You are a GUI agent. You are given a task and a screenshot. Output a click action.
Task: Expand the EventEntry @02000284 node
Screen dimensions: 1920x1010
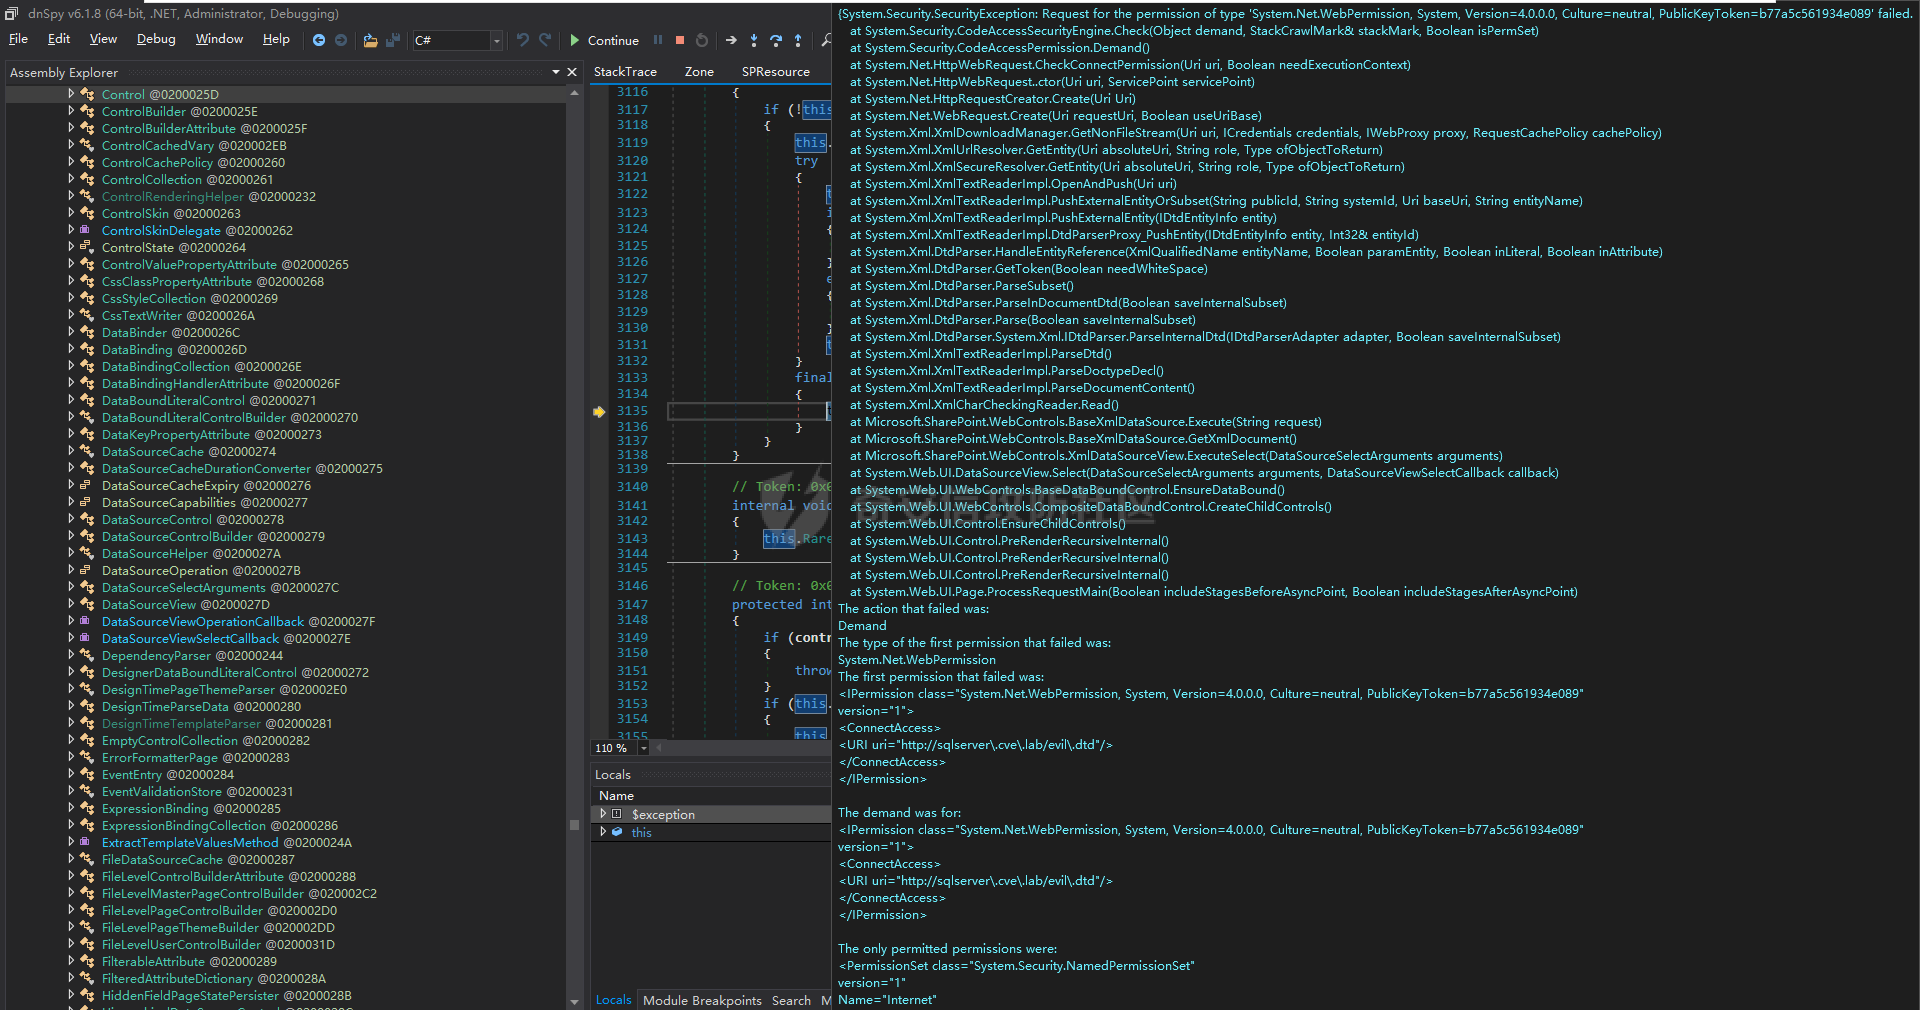click(x=71, y=774)
